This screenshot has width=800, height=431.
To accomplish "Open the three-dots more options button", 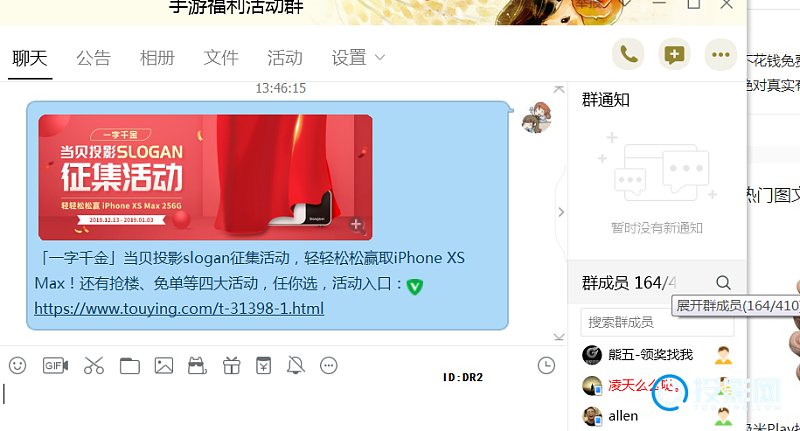I will (720, 55).
